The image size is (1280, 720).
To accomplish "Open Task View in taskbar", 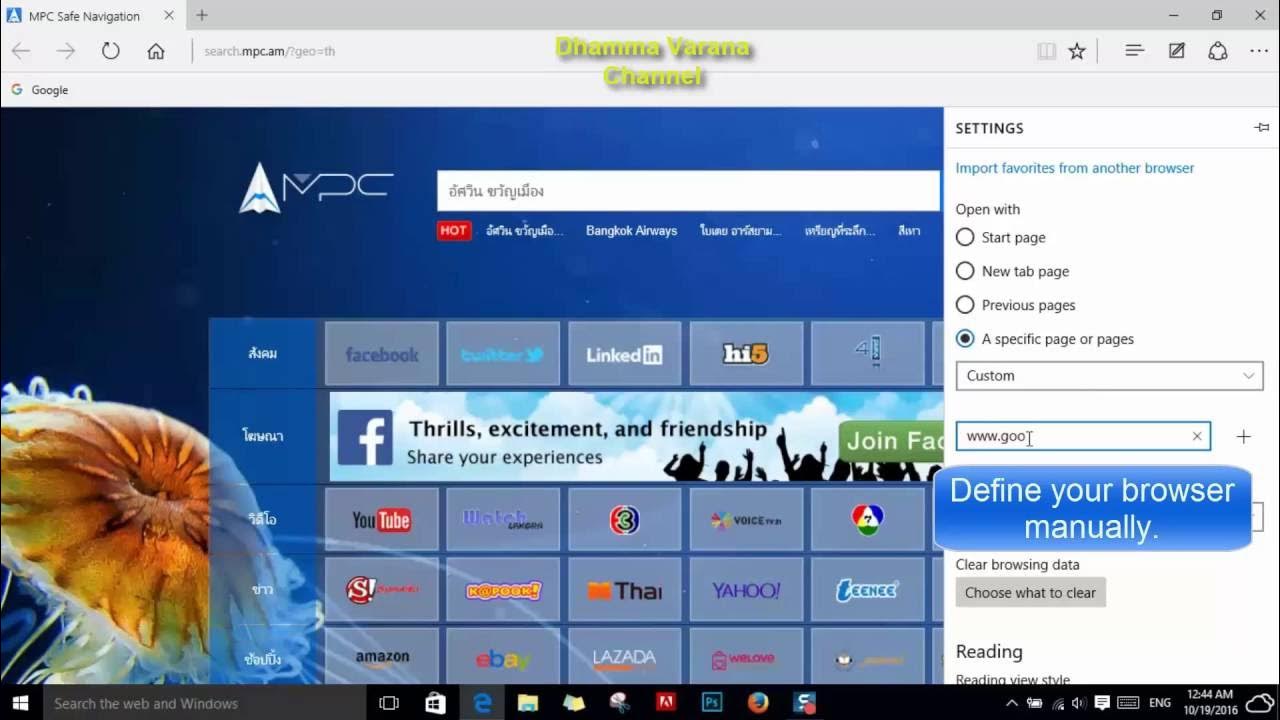I will (x=389, y=703).
